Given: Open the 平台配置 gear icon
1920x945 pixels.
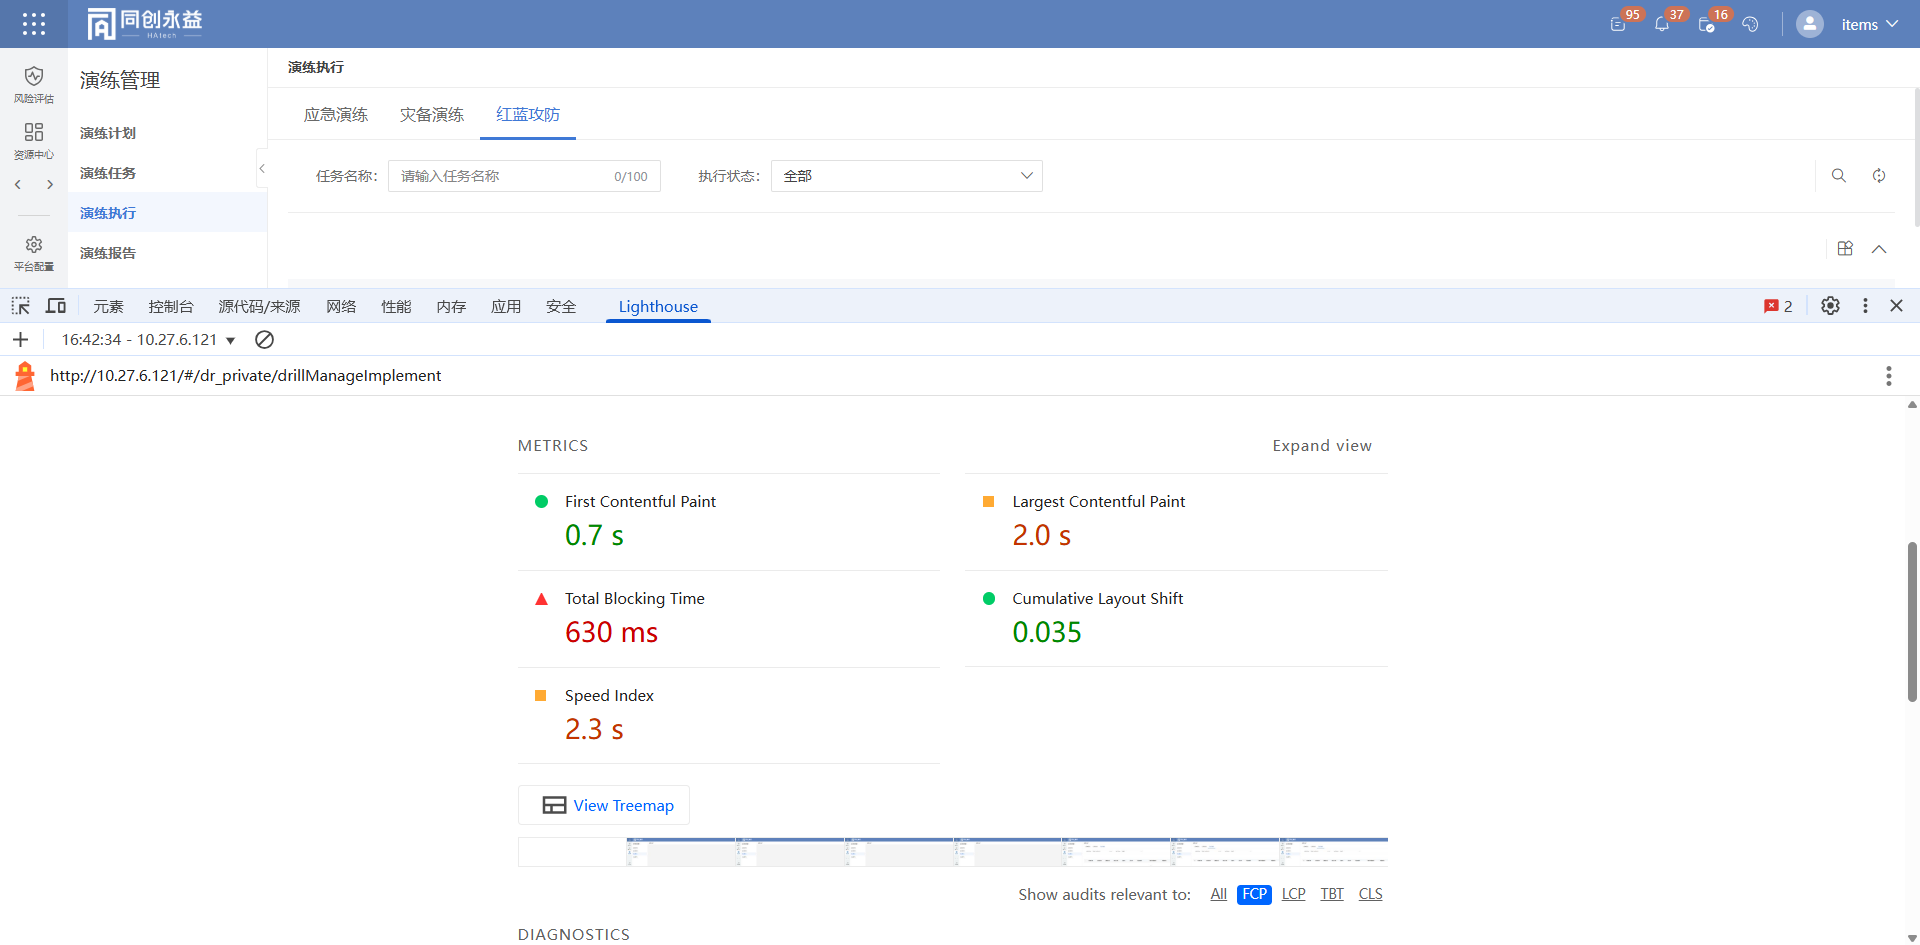Looking at the screenshot, I should tap(34, 253).
